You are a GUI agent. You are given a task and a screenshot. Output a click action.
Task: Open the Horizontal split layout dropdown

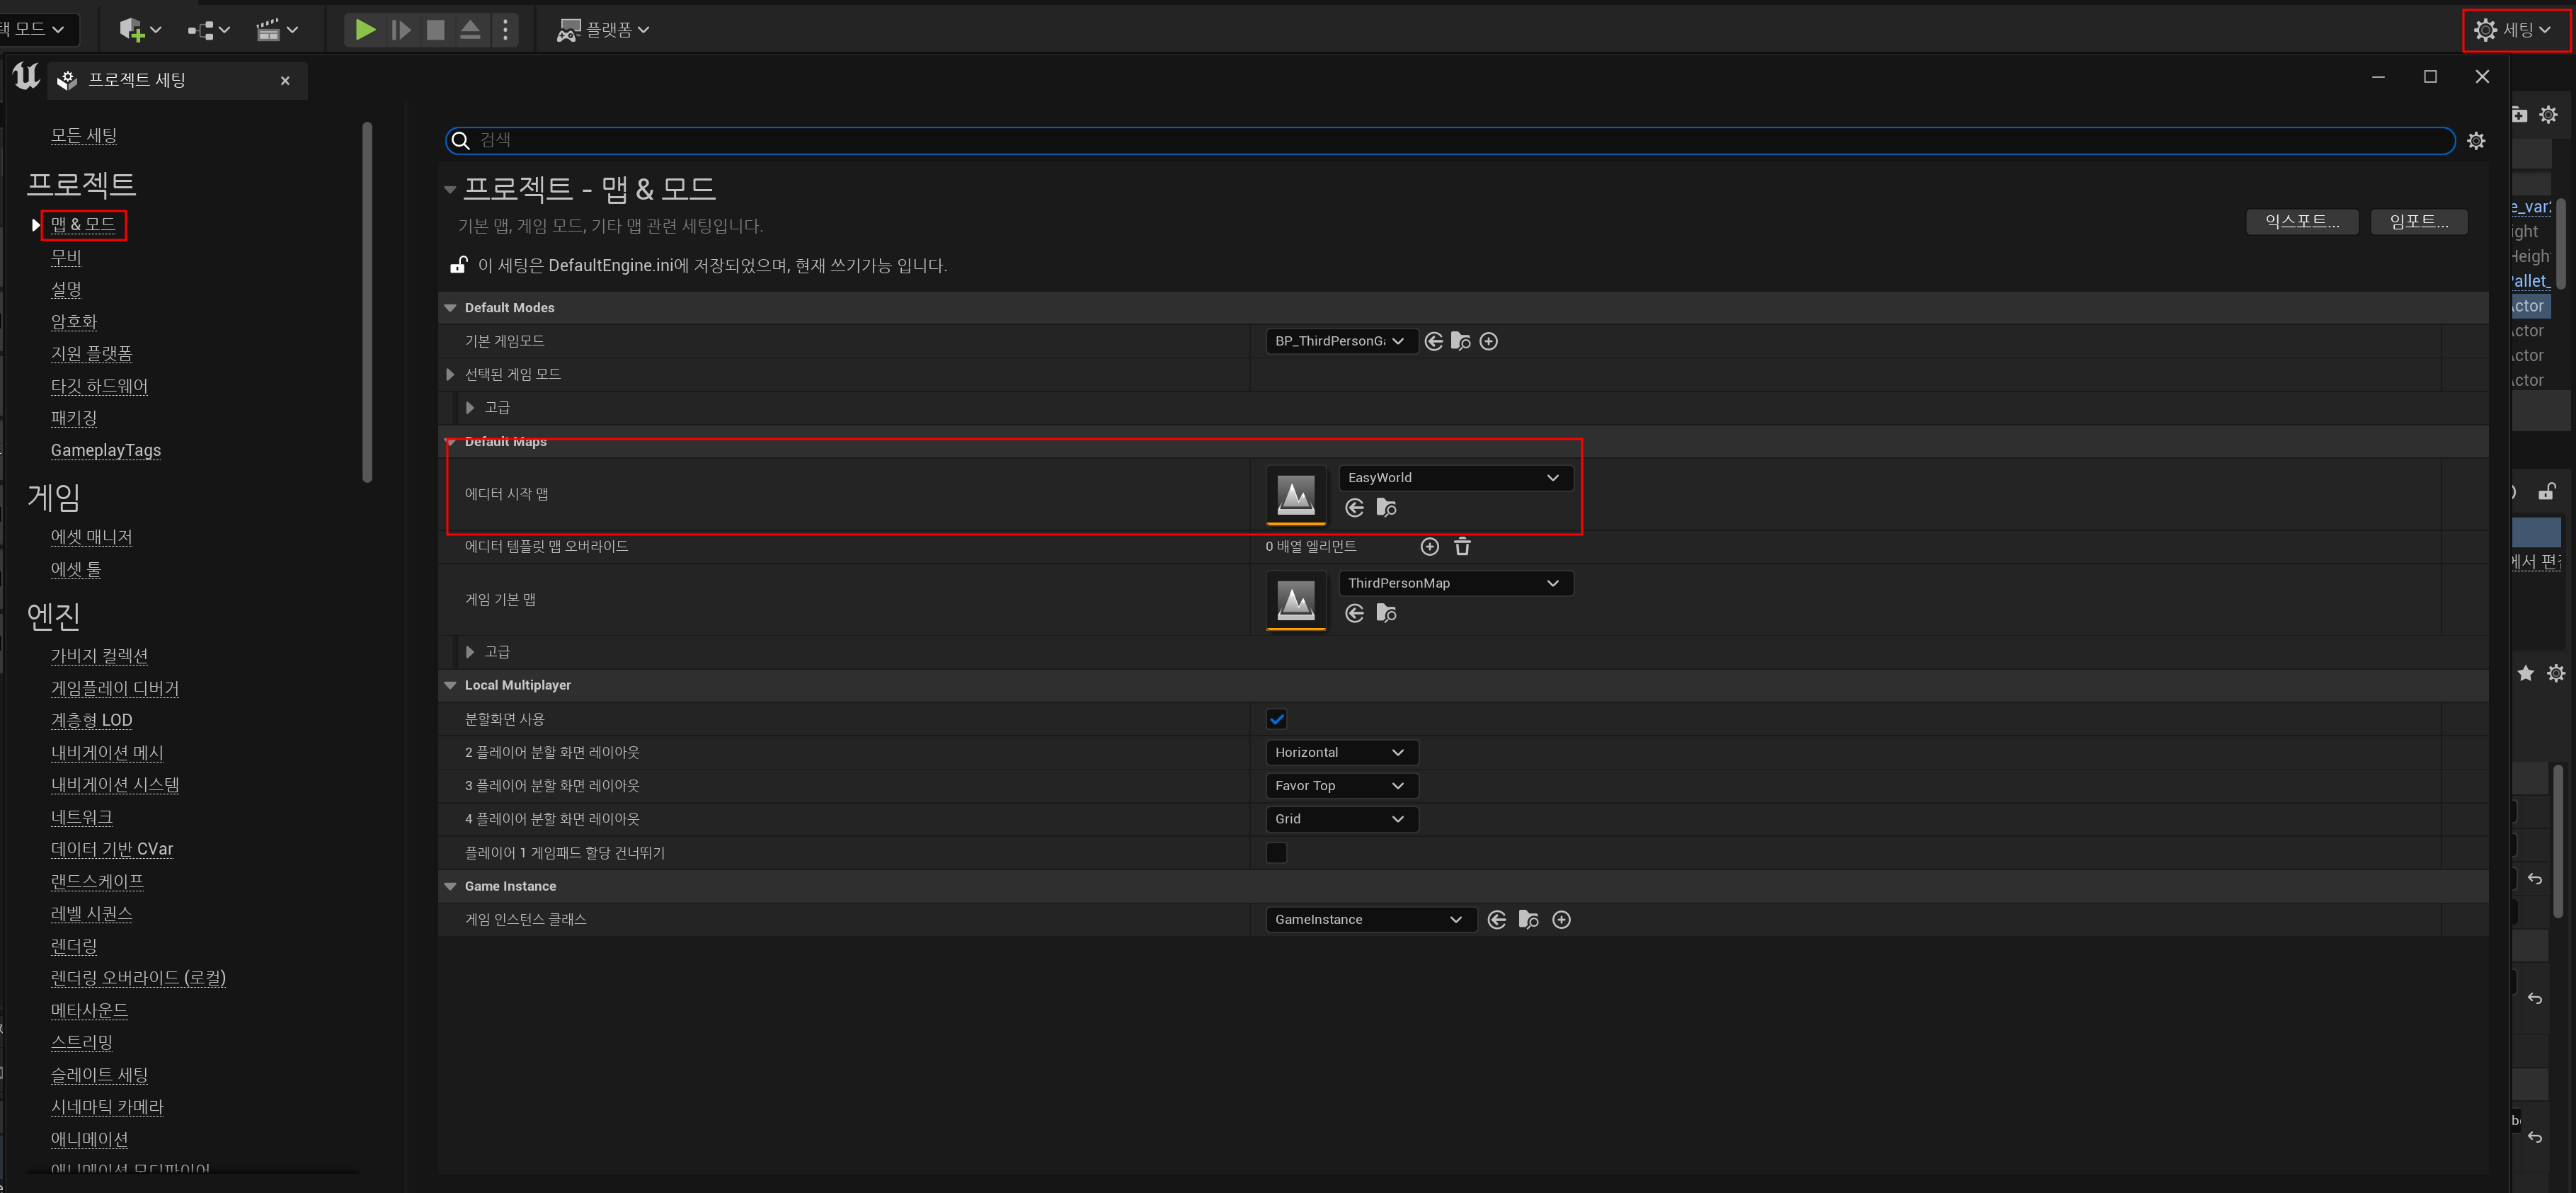[x=1340, y=752]
